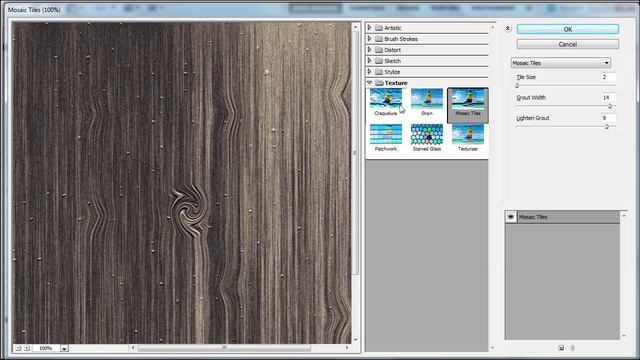The height and width of the screenshot is (360, 640).
Task: Click the OK button
Action: tap(568, 29)
